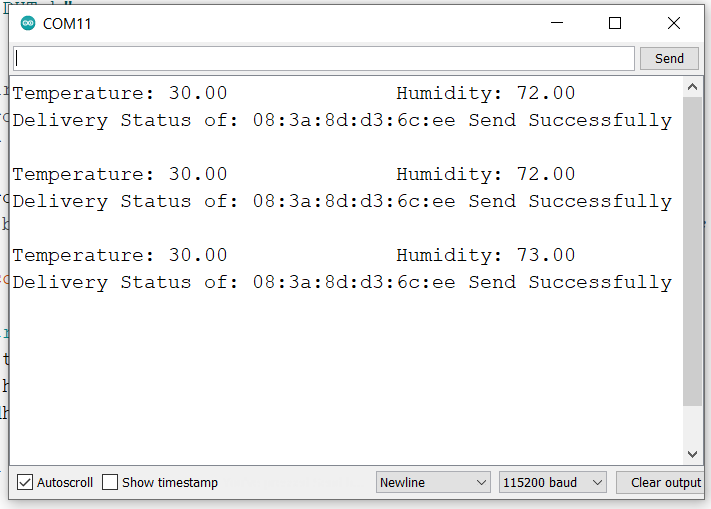The image size is (711, 509).
Task: Click the scroll down arrow in output
Action: [692, 455]
